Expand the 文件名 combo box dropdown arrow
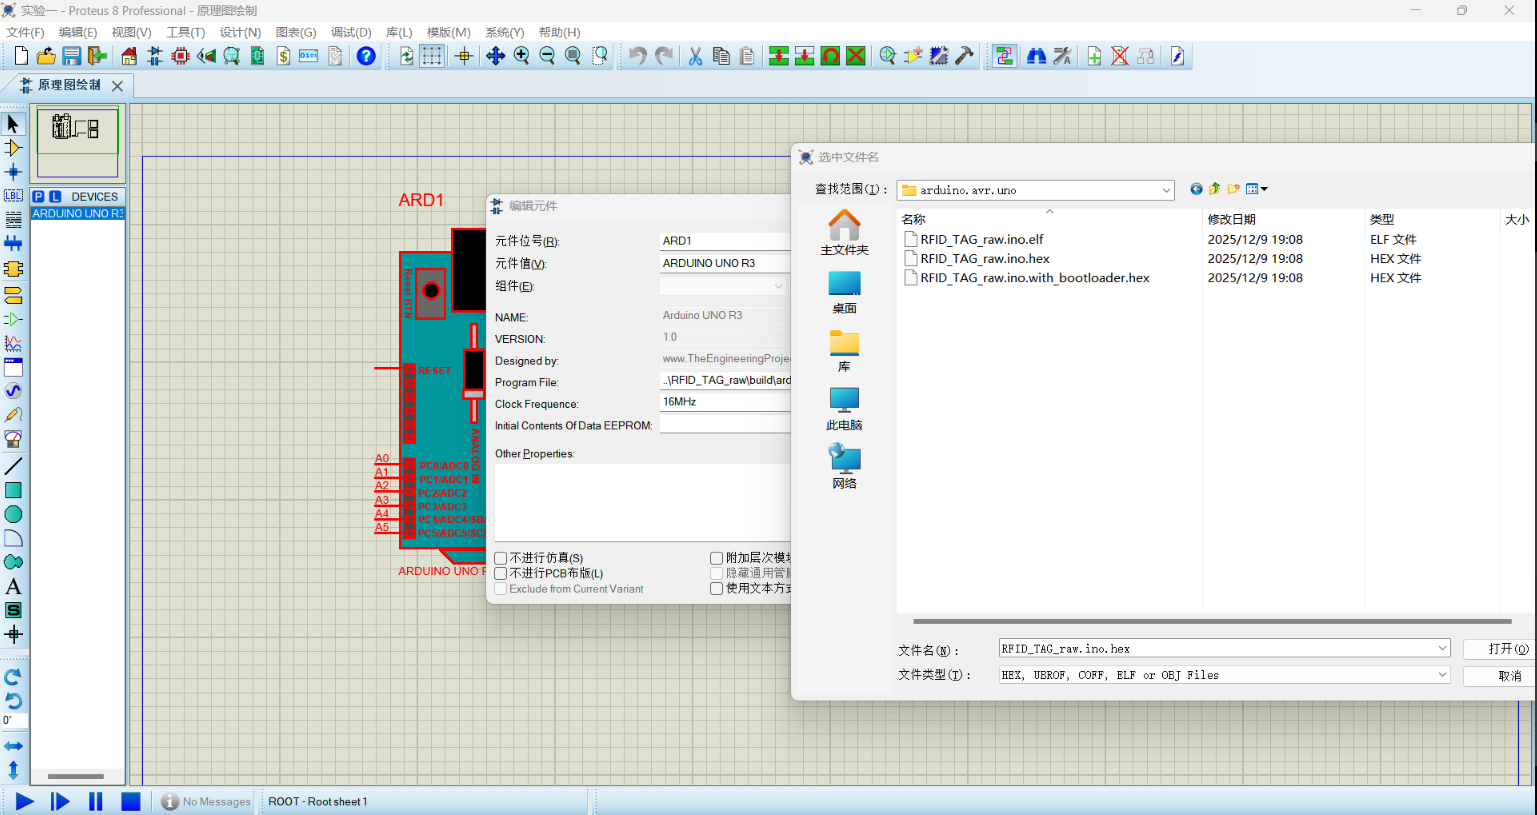This screenshot has width=1537, height=815. coord(1442,649)
